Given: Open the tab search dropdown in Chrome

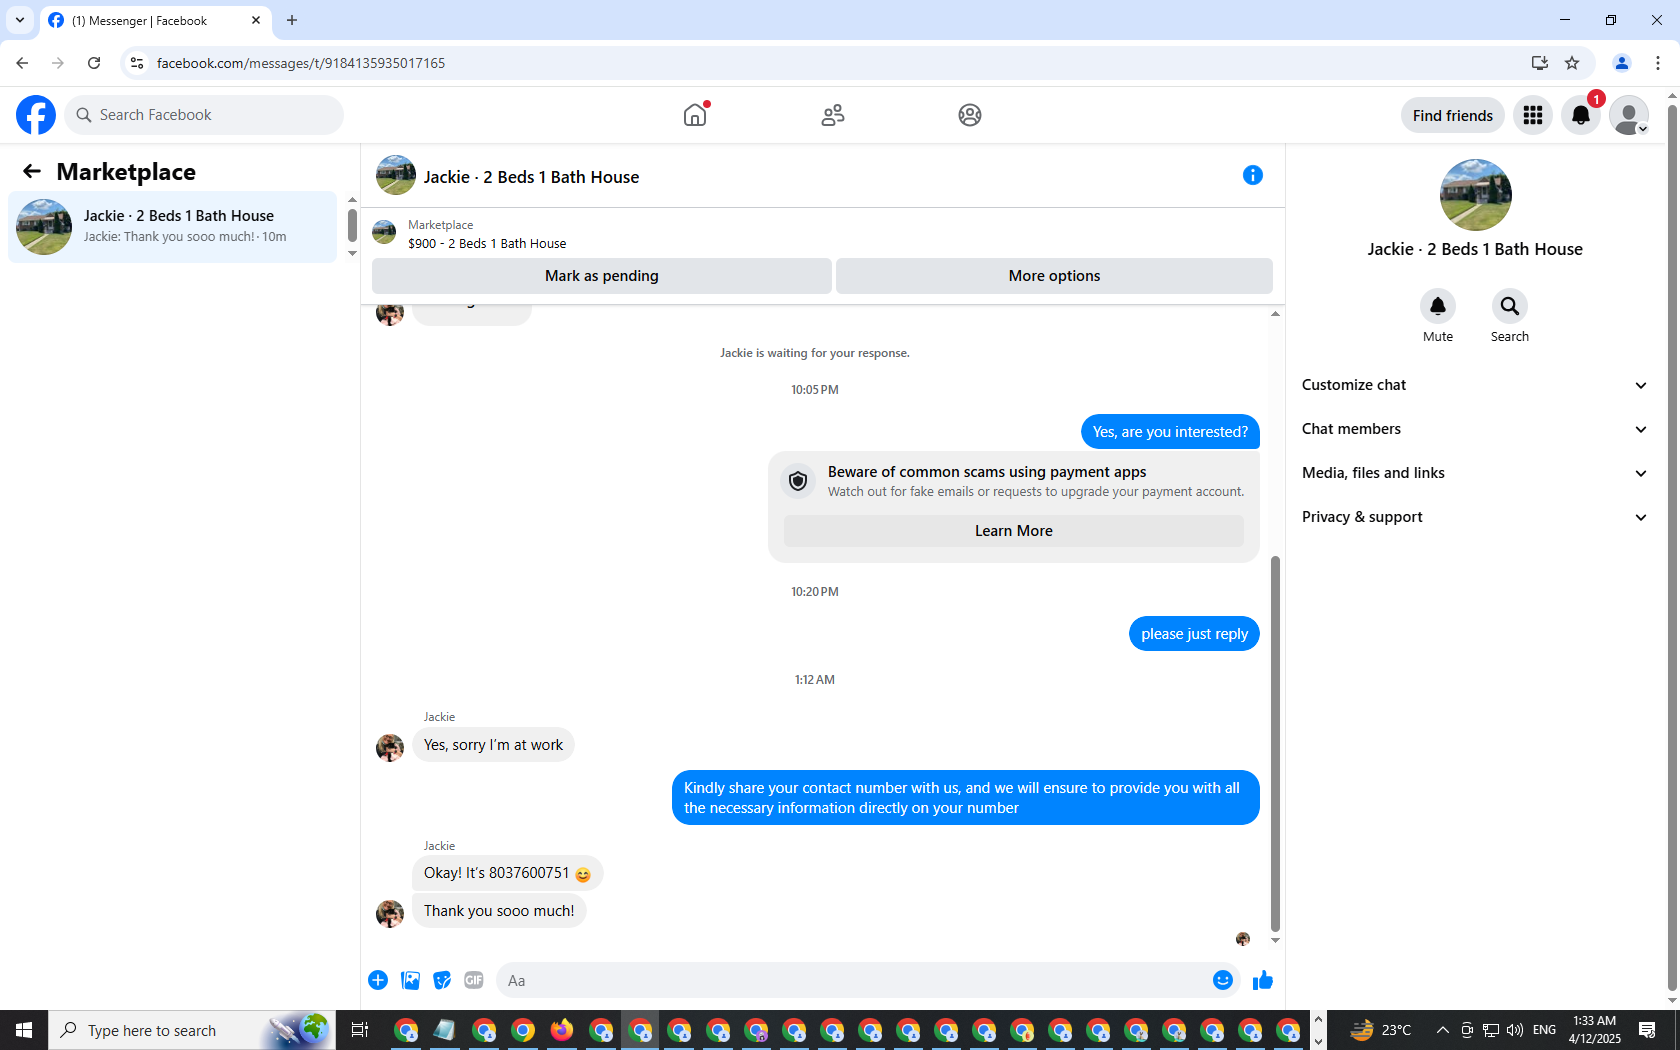Looking at the screenshot, I should [19, 20].
